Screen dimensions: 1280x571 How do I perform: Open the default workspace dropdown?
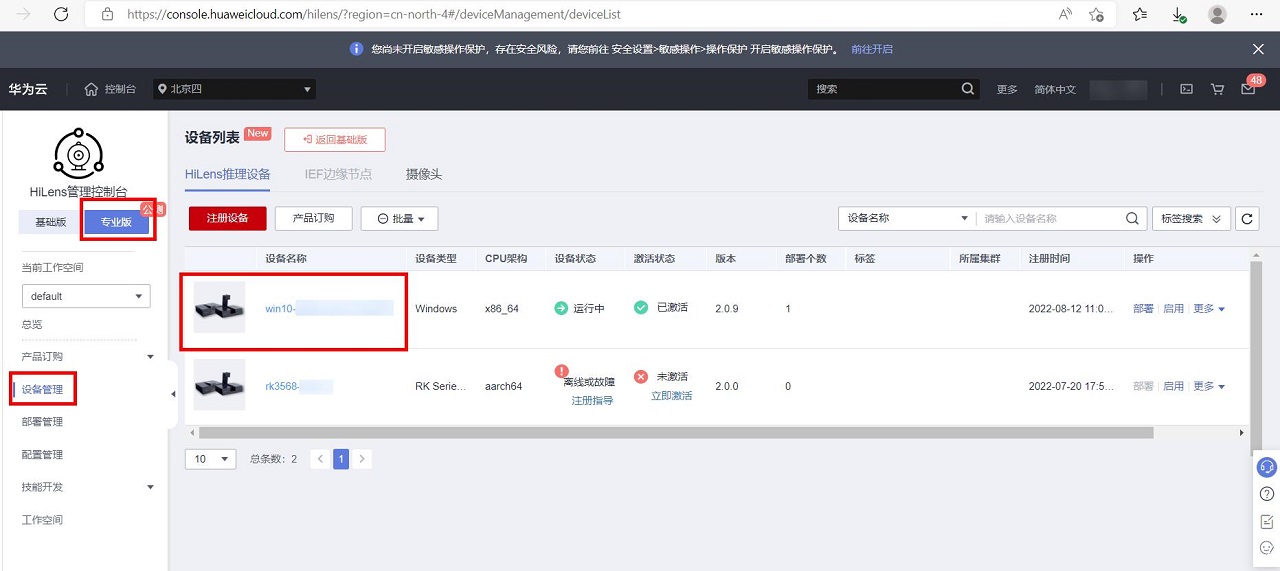pyautogui.click(x=86, y=296)
